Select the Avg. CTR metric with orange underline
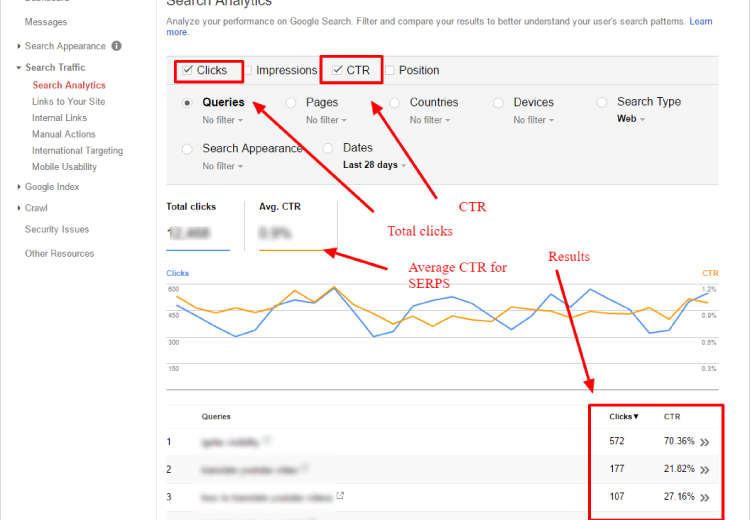The width and height of the screenshot is (750, 520). pos(289,225)
